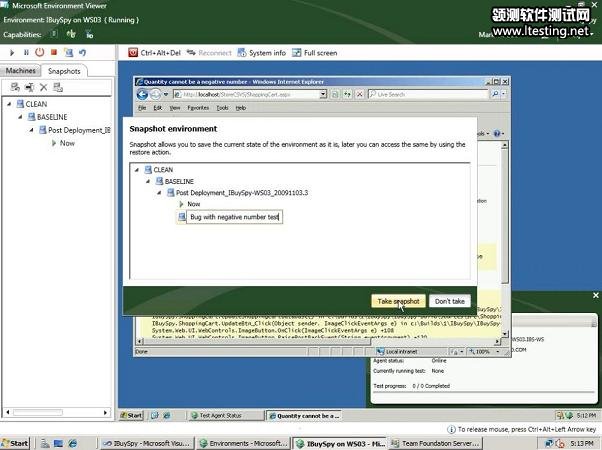This screenshot has height=450, width=602.
Task: Select the Now item in dialog tree
Action: 193,204
